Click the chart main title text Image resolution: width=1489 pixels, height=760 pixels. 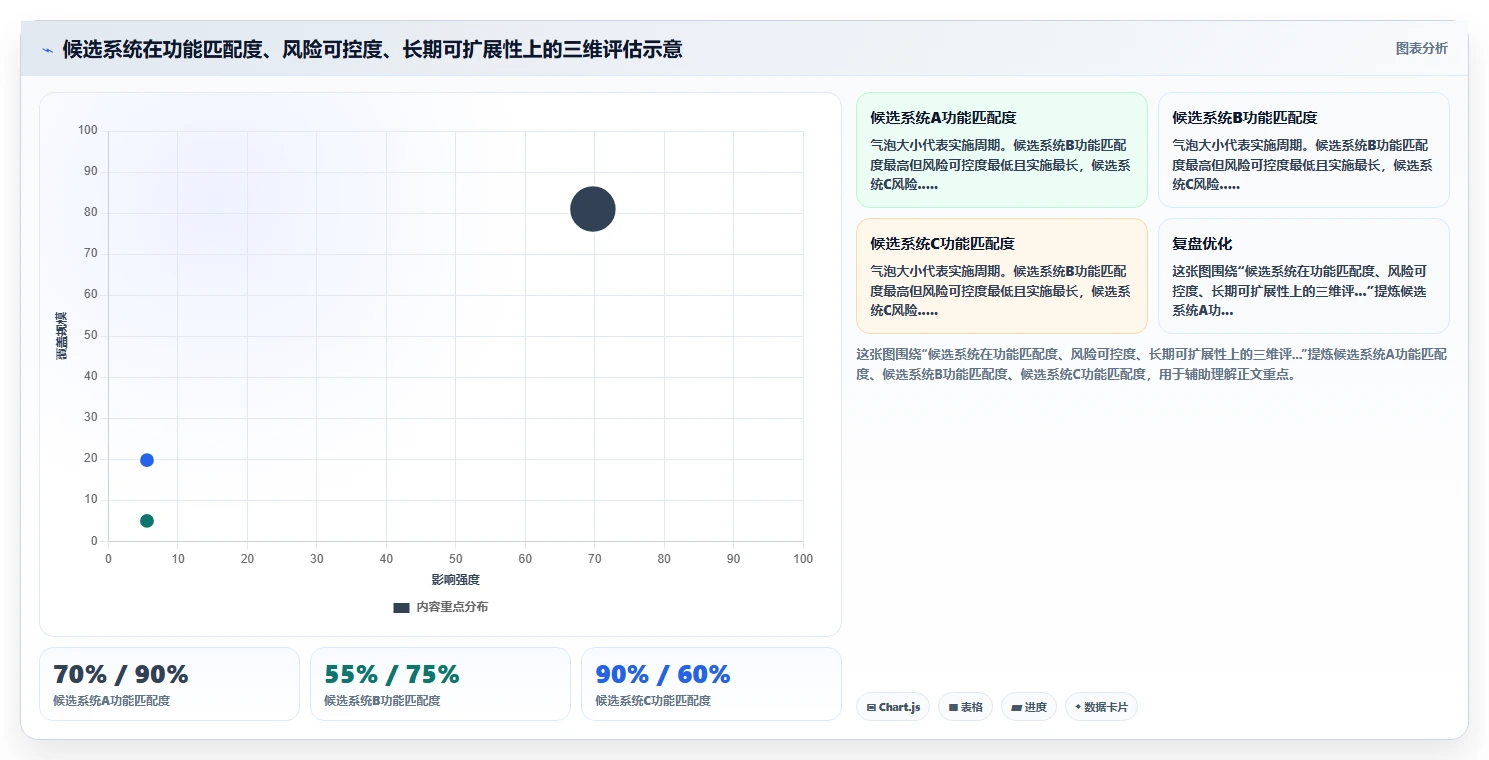pos(372,50)
